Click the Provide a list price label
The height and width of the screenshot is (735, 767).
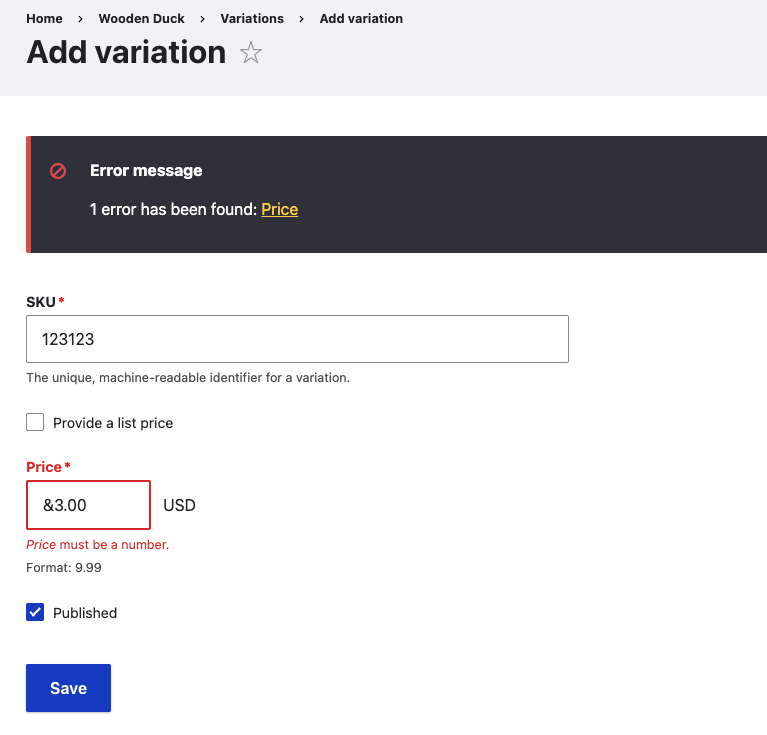point(113,423)
